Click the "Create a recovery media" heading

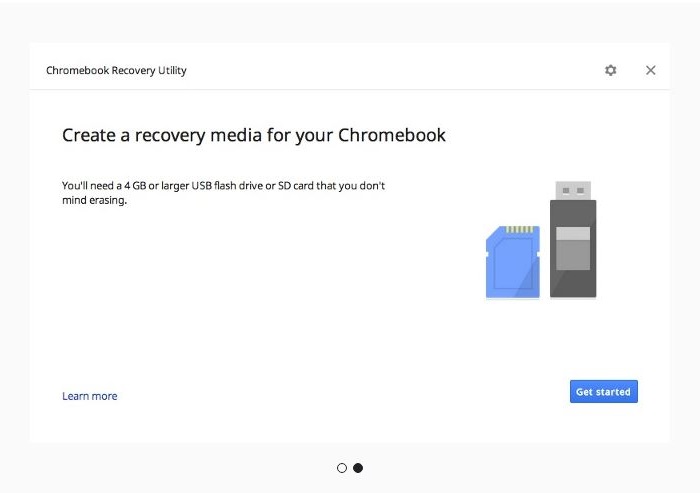click(x=254, y=135)
